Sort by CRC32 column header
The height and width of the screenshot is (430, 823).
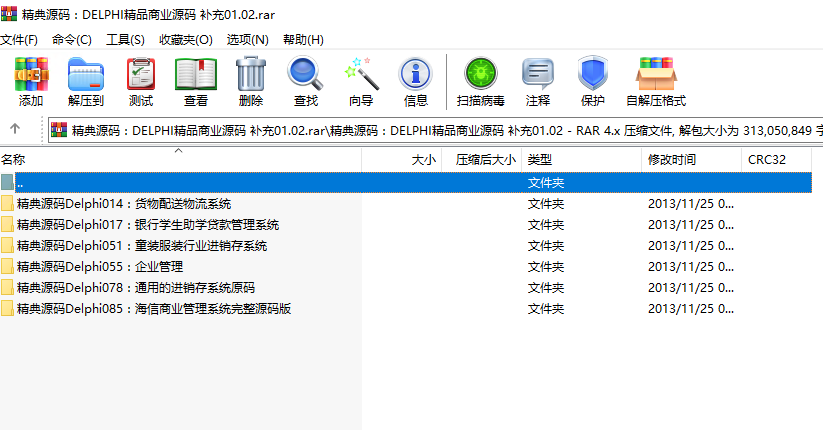tap(777, 160)
